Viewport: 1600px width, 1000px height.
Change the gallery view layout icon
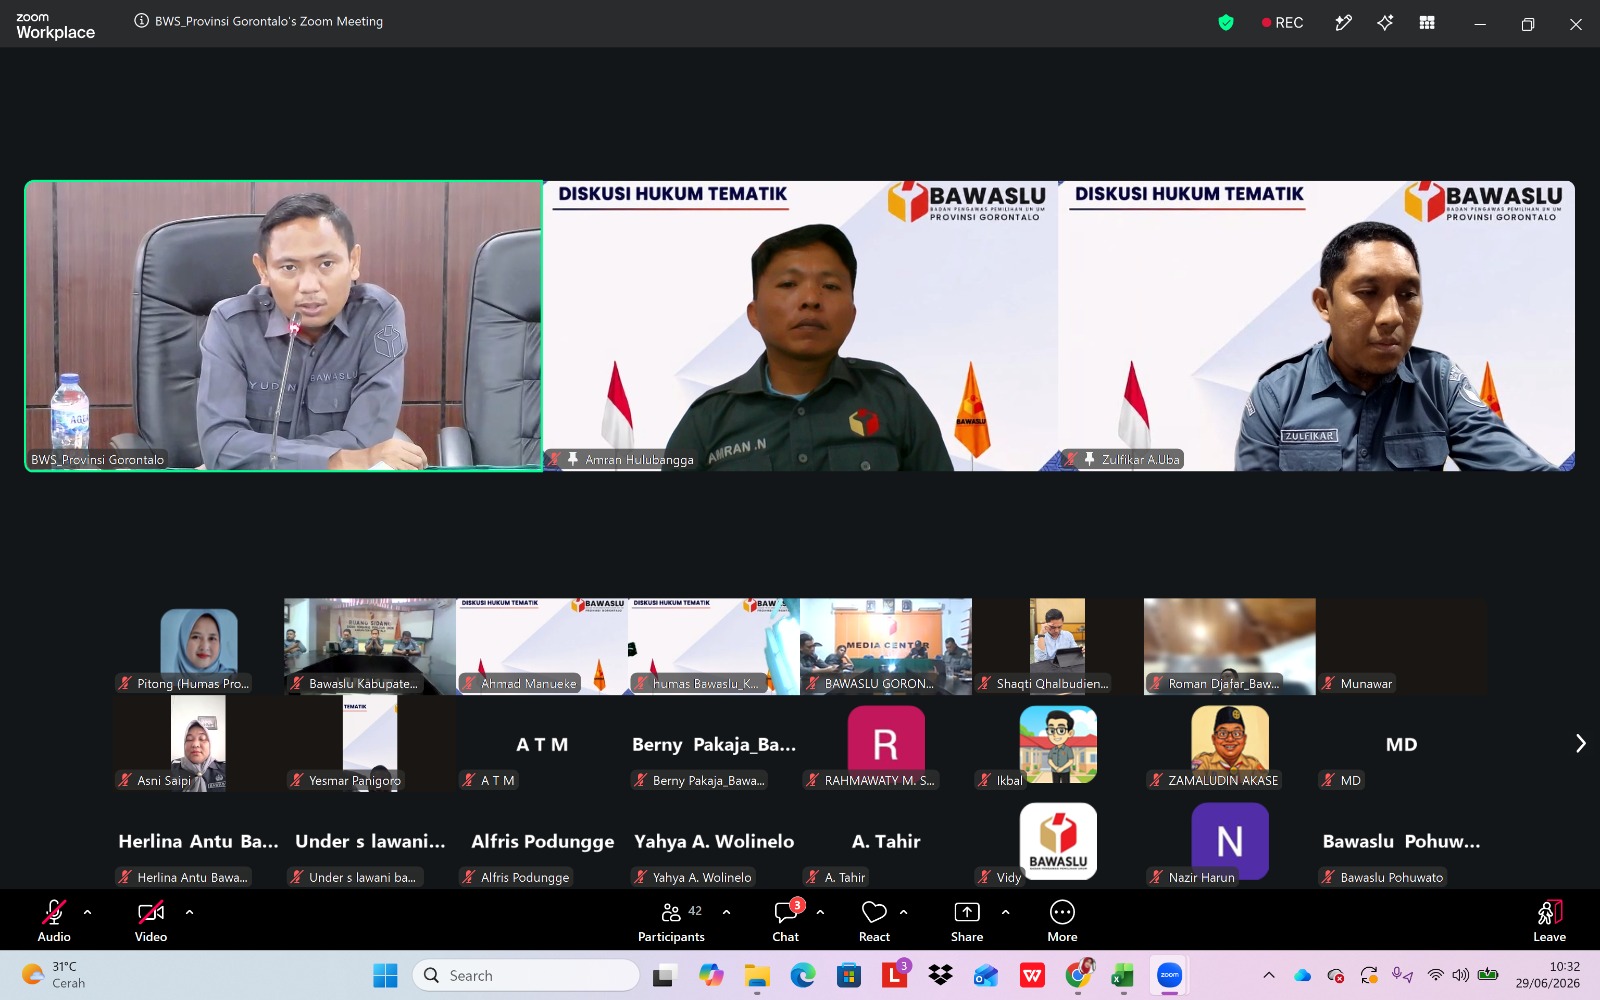coord(1427,22)
